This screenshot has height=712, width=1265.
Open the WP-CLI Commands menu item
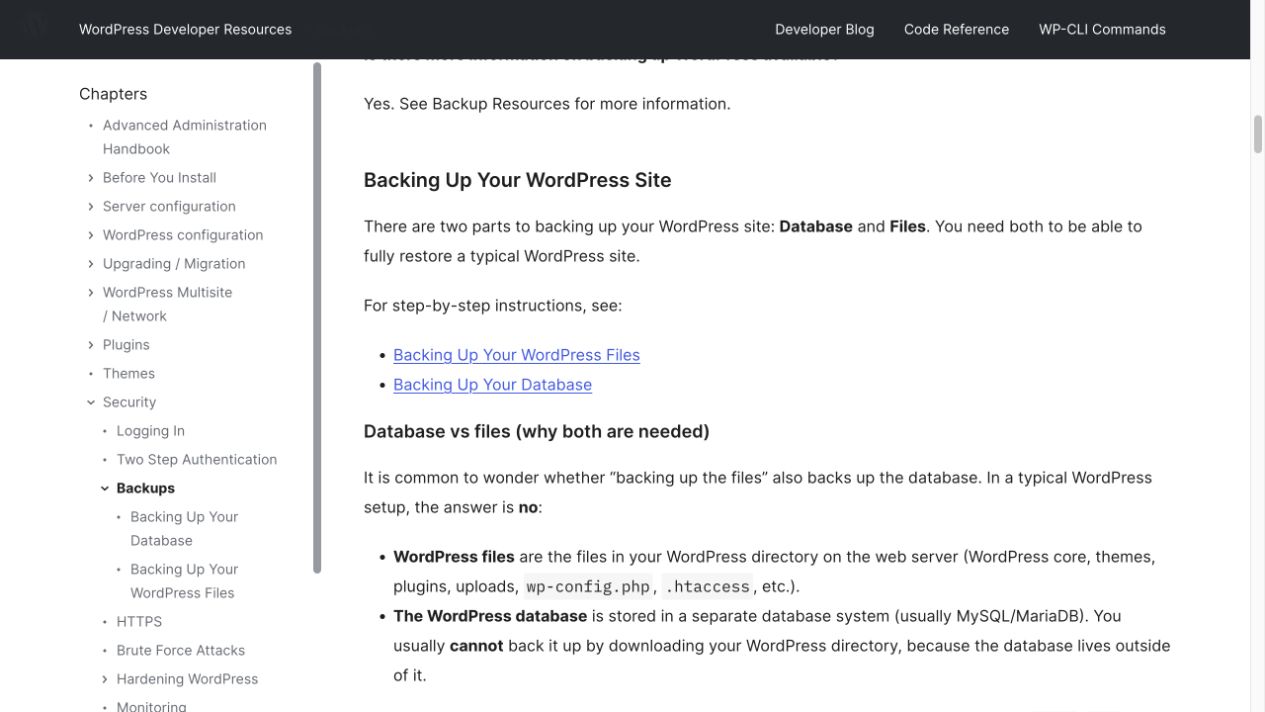(1102, 29)
